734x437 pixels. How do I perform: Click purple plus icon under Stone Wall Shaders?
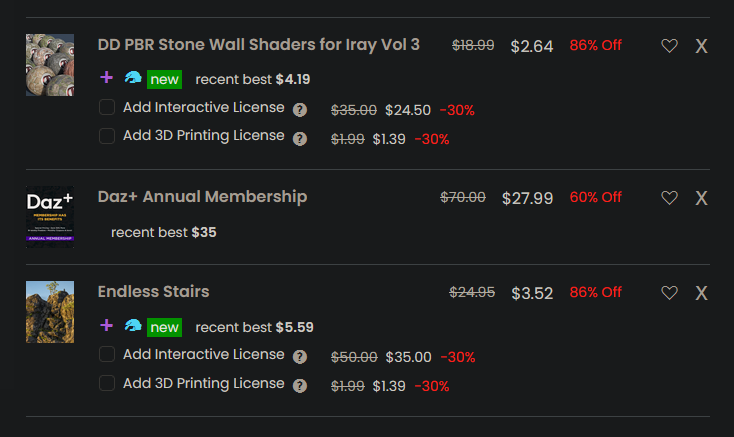pos(107,77)
